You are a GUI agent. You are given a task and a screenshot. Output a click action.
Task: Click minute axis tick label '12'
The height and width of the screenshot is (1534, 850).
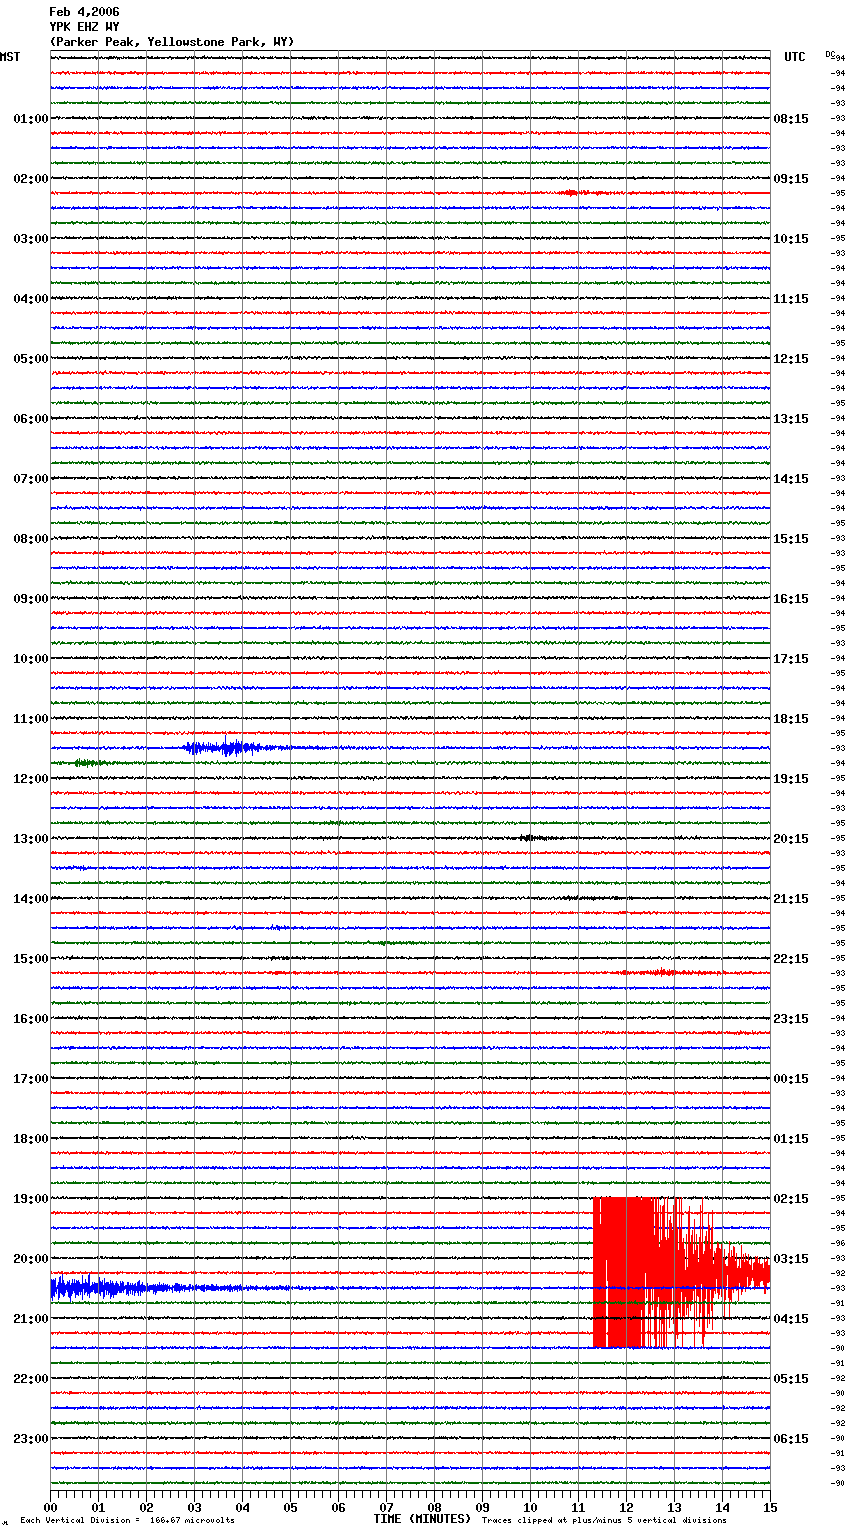[x=627, y=1507]
